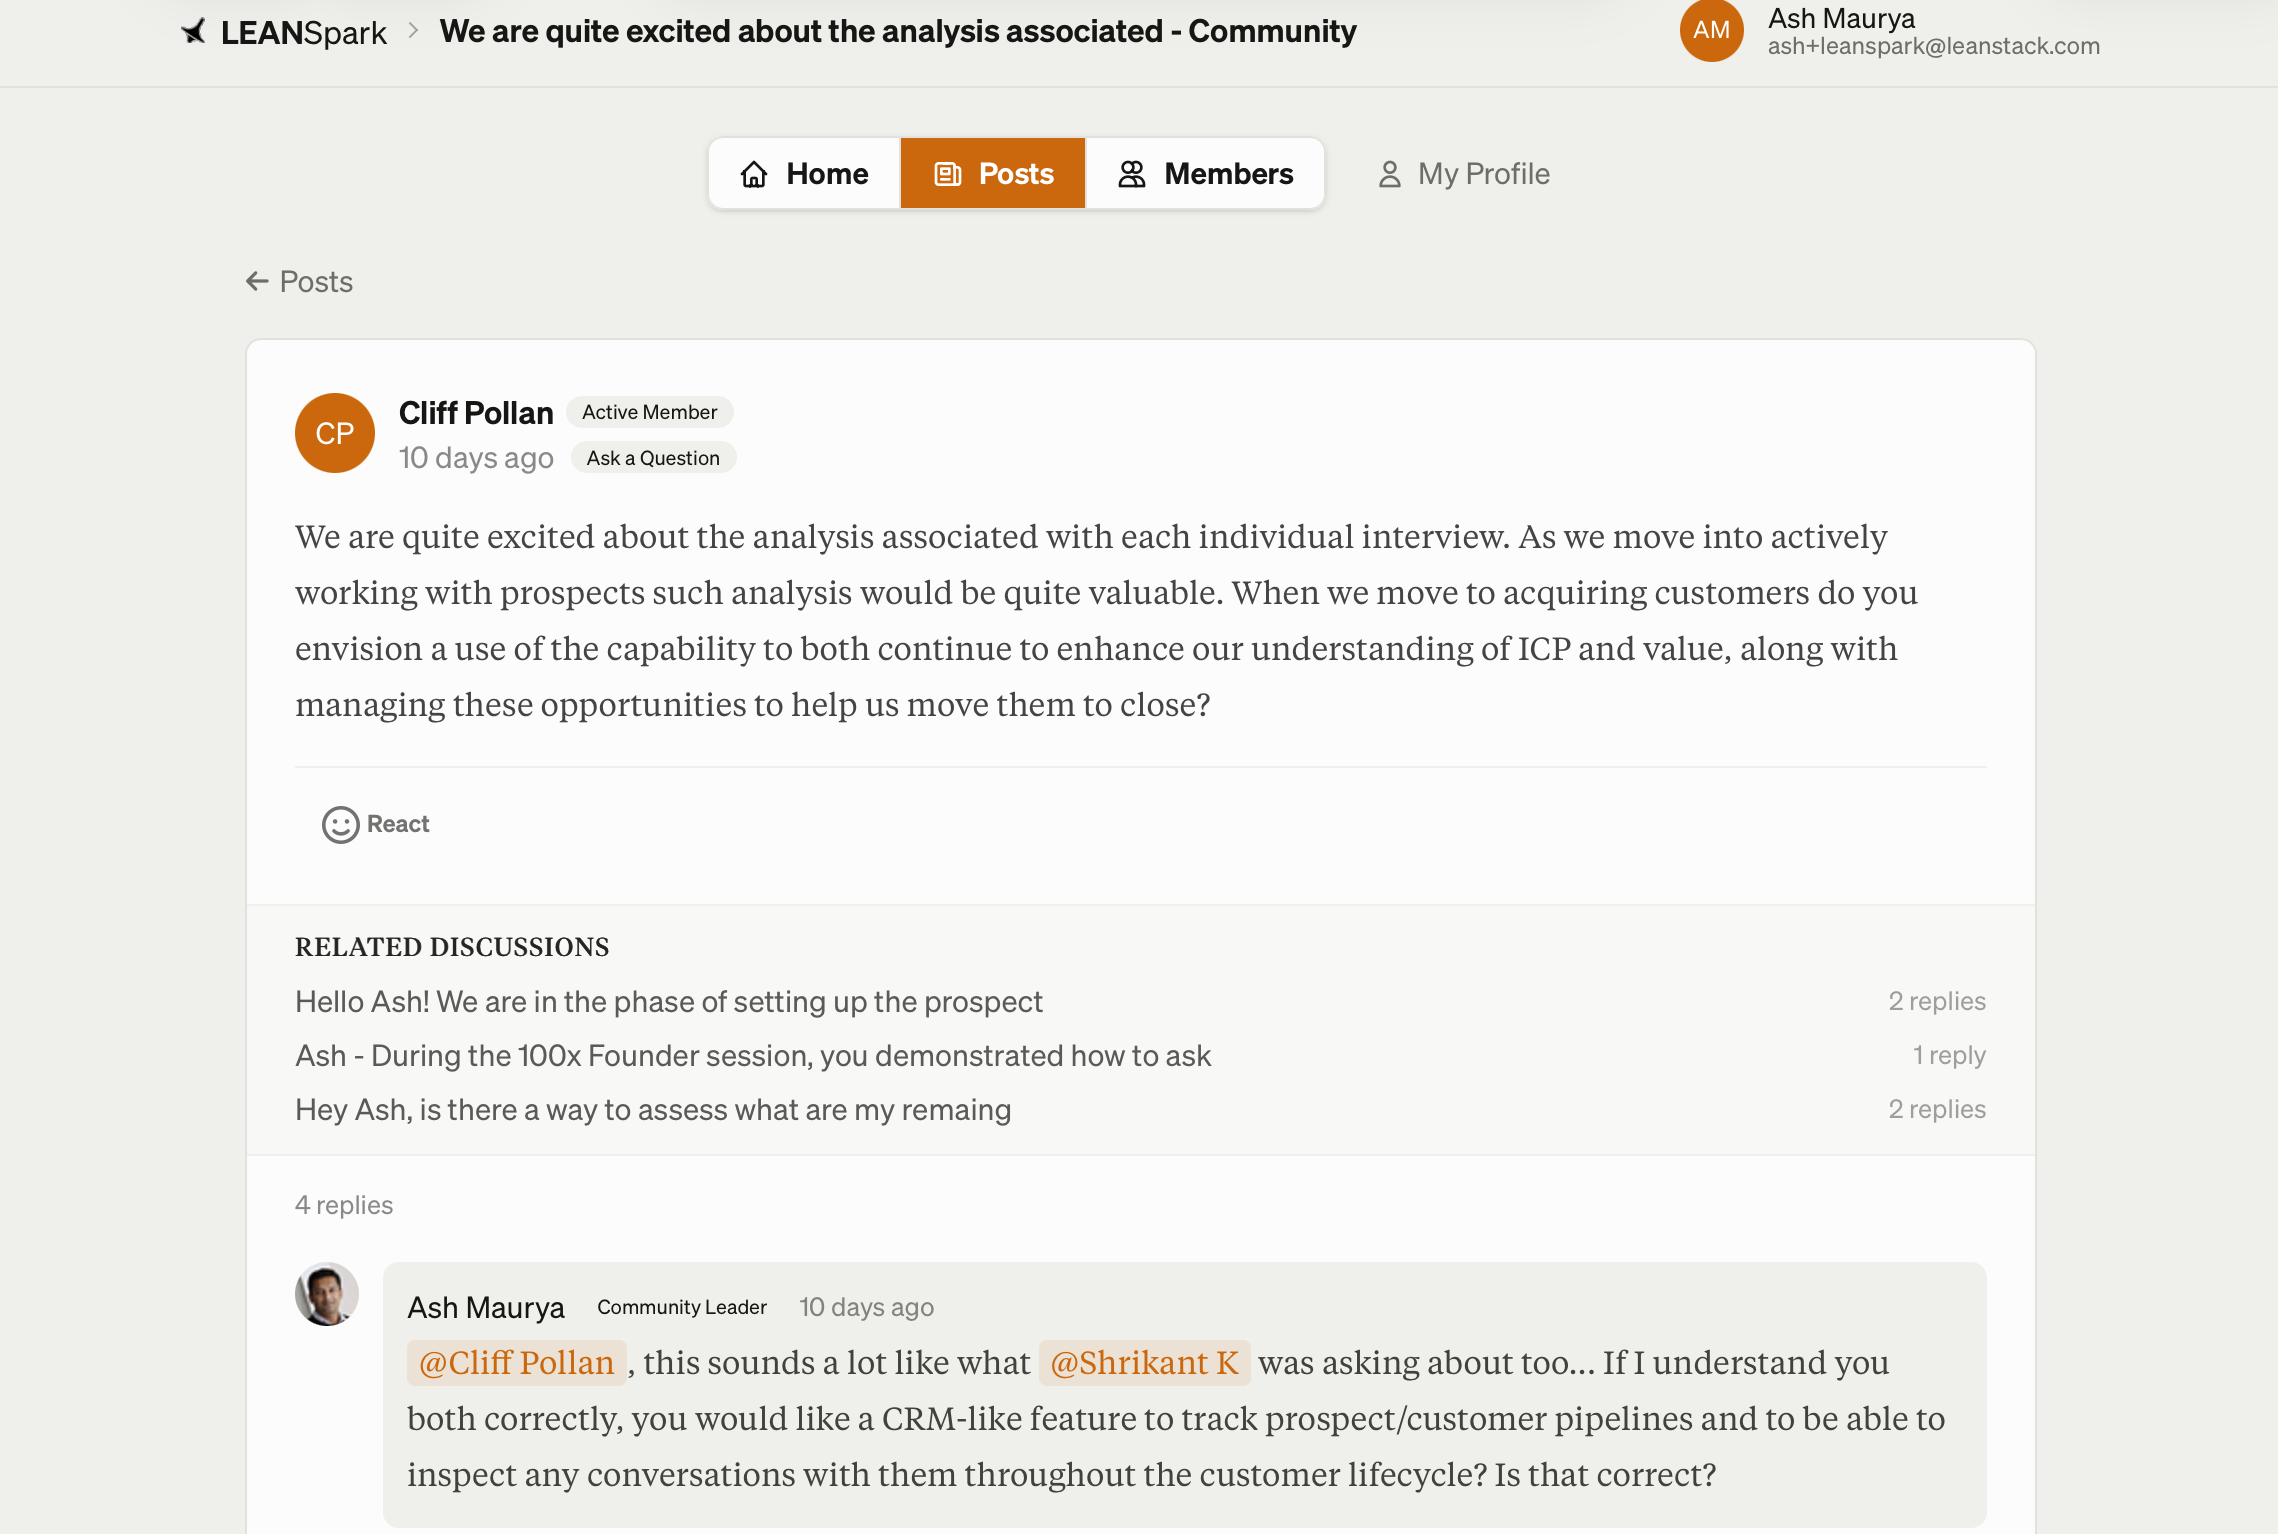Click the Posts newspaper icon
The width and height of the screenshot is (2278, 1534).
(x=947, y=174)
